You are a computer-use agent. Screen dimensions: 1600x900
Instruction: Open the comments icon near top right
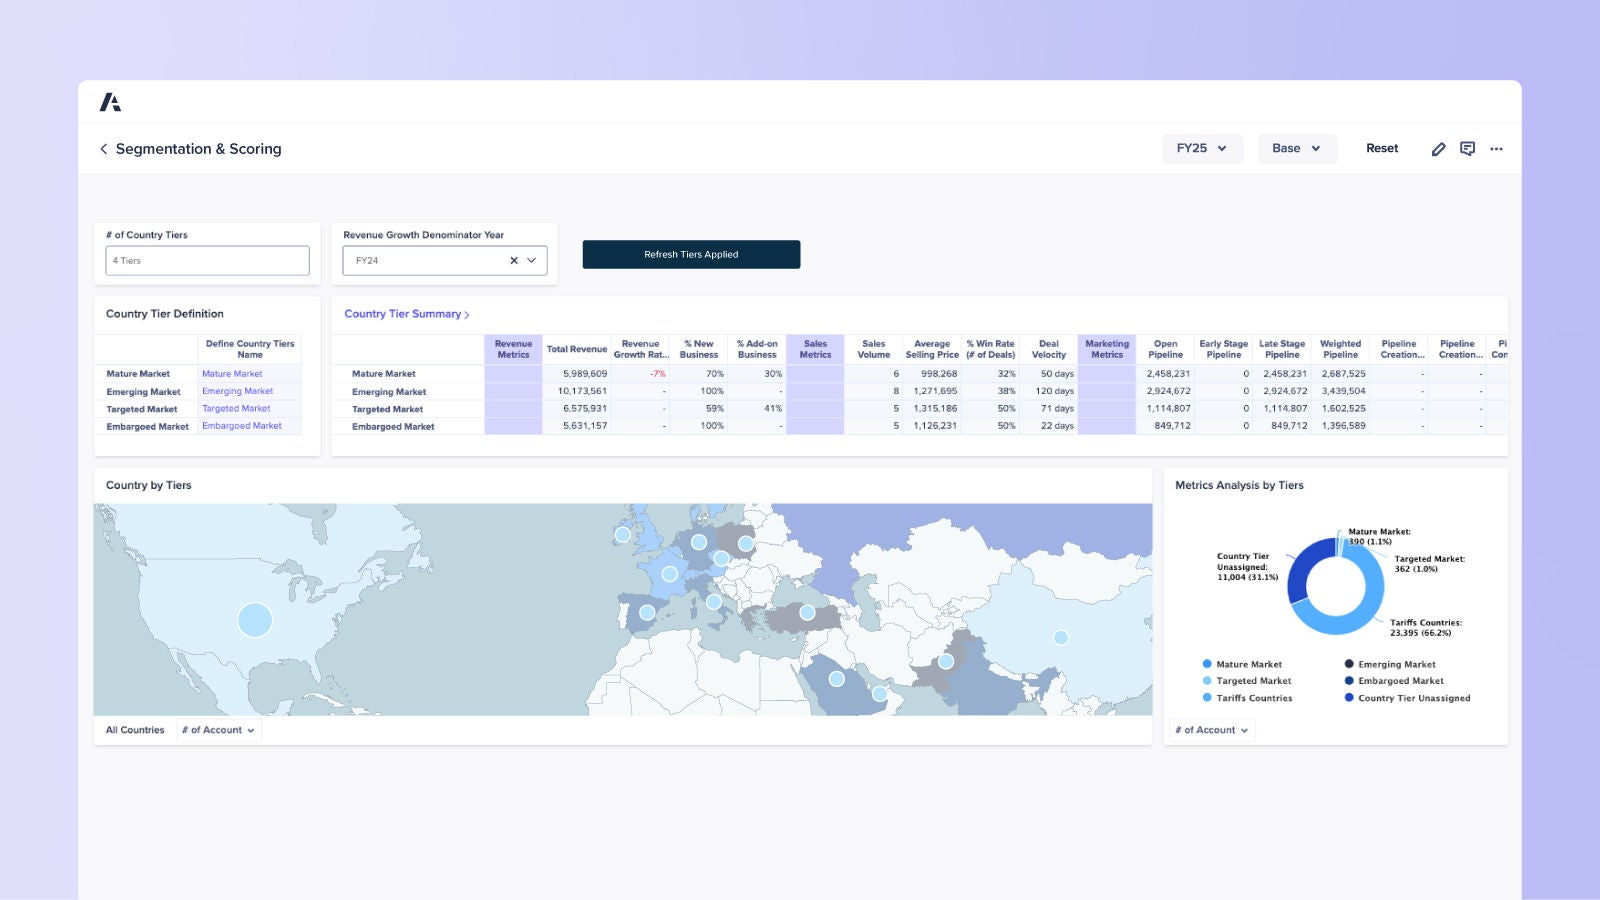click(x=1468, y=148)
